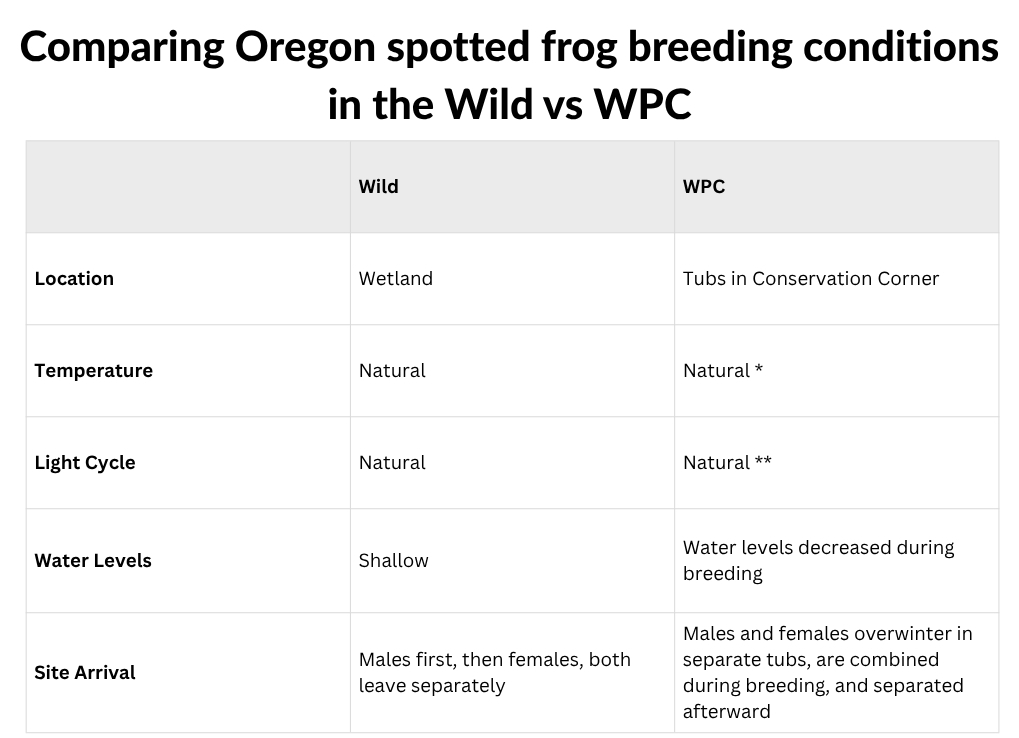The height and width of the screenshot is (738, 1019).
Task: Click the empty top-left header cell
Action: [x=188, y=187]
